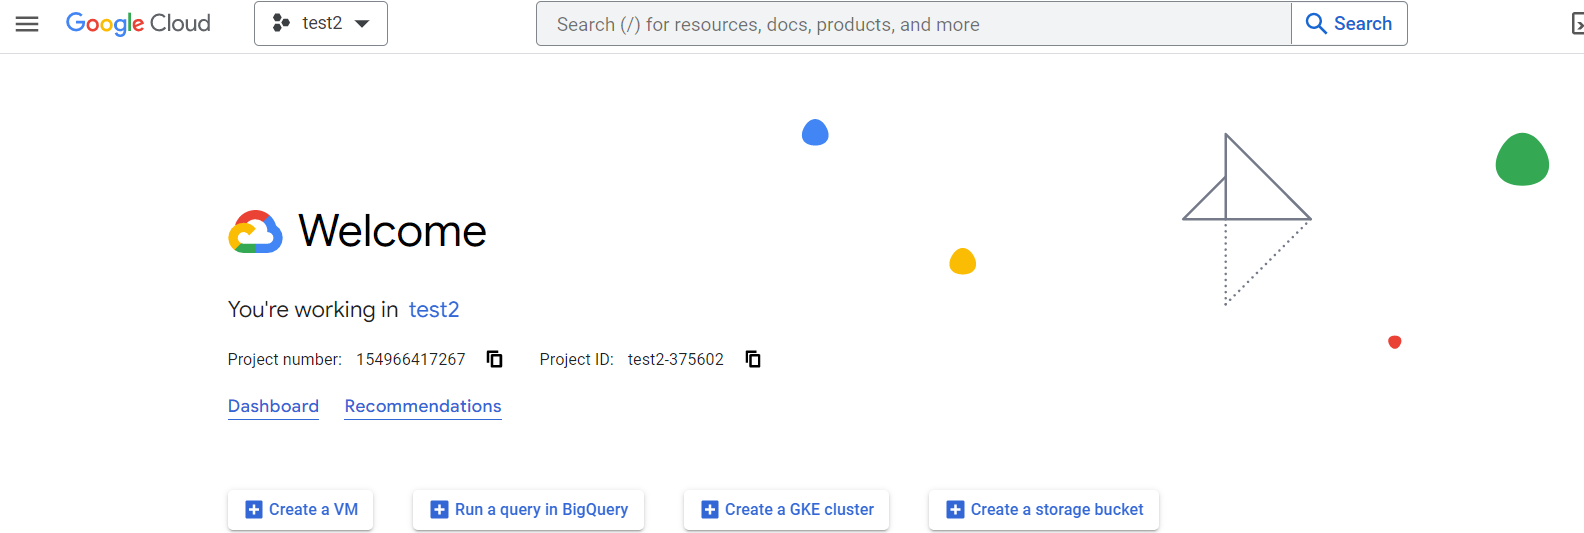Screen dimensions: 1584x533
Task: Go to the Dashboard link
Action: point(273,406)
